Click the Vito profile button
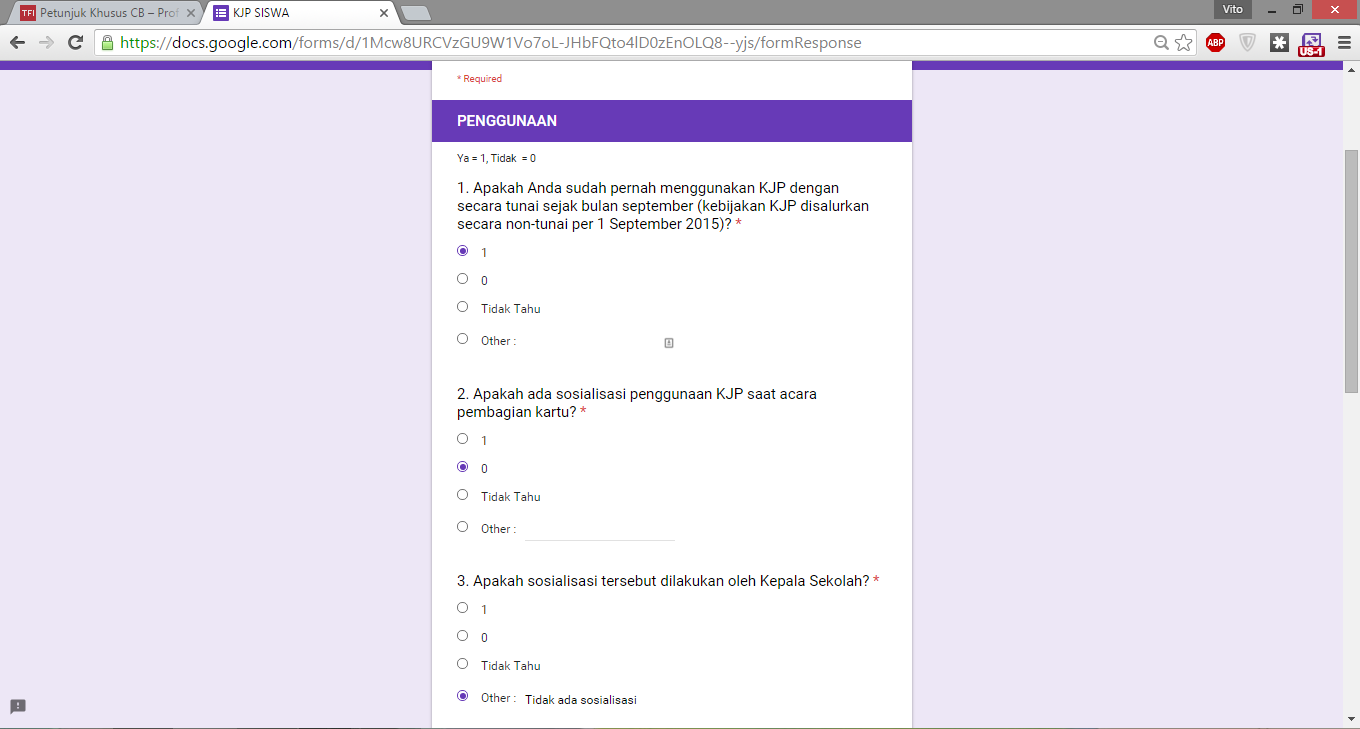The image size is (1360, 729). [x=1231, y=9]
